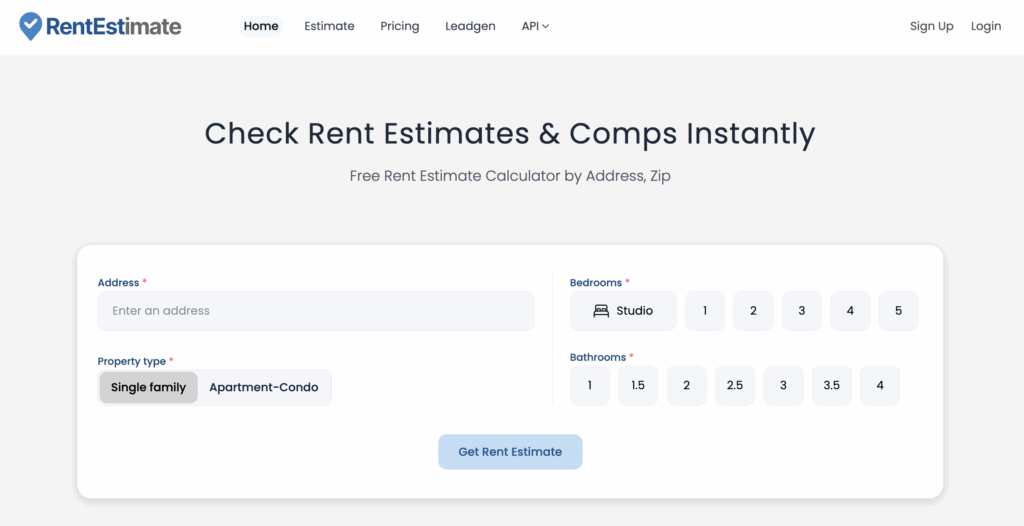Open the Leadgen page
The height and width of the screenshot is (526, 1024).
470,26
